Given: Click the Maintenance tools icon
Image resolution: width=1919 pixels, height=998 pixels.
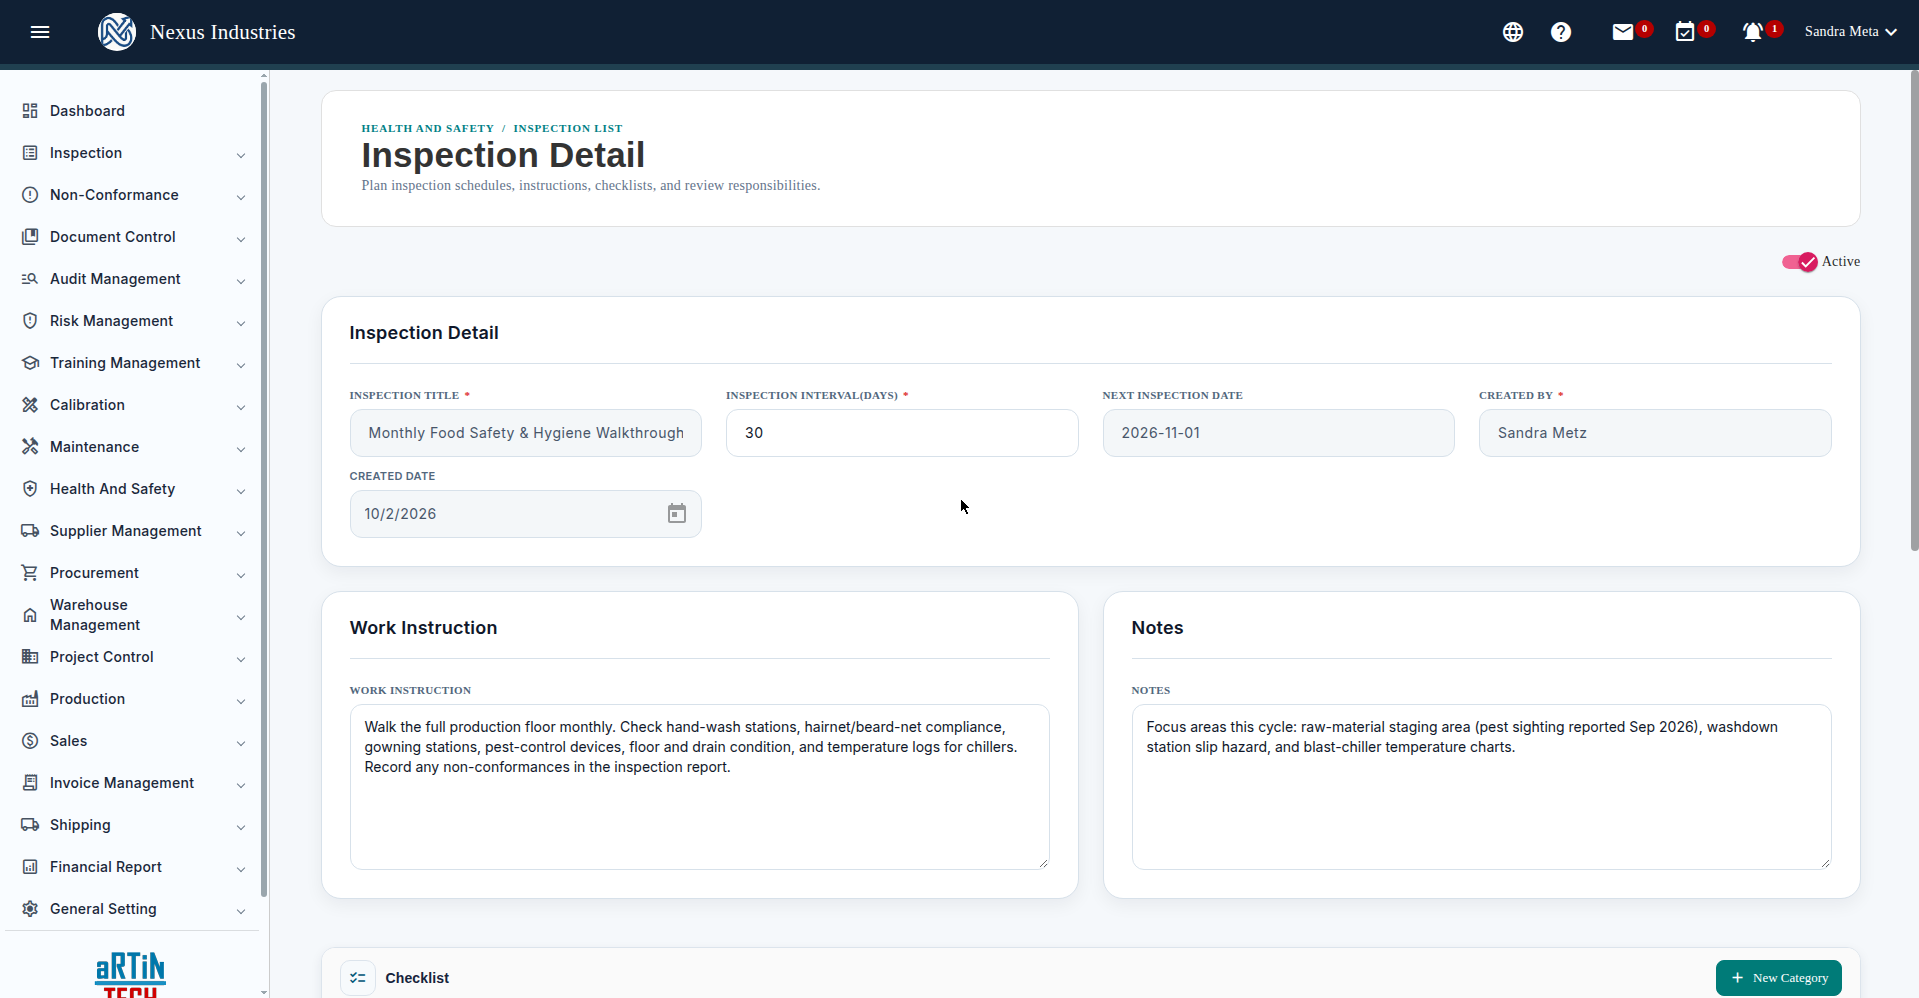Looking at the screenshot, I should pyautogui.click(x=30, y=447).
